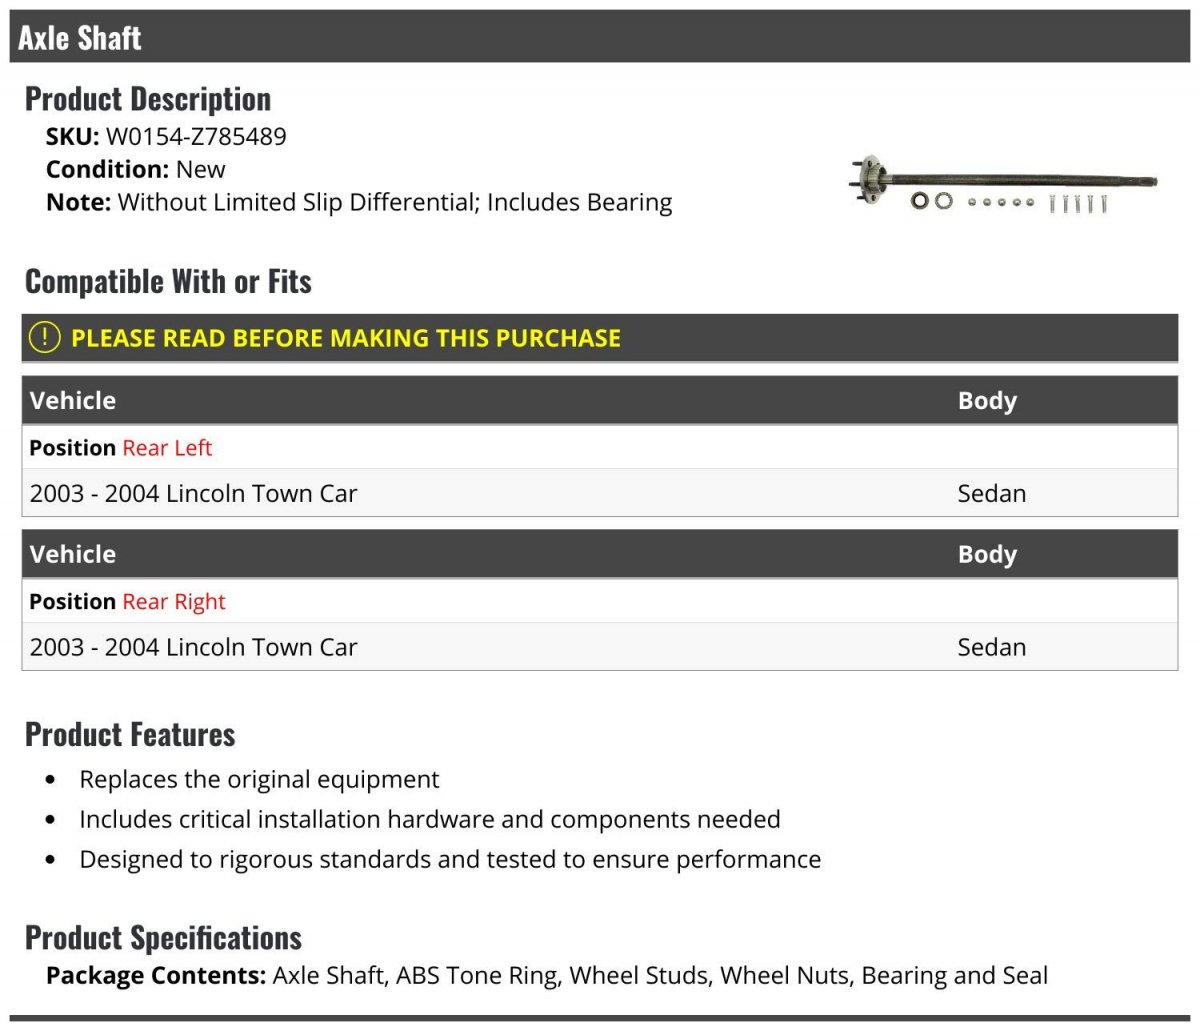The width and height of the screenshot is (1200, 1031).
Task: Click the Product Specifications heading
Action: pyautogui.click(x=163, y=938)
